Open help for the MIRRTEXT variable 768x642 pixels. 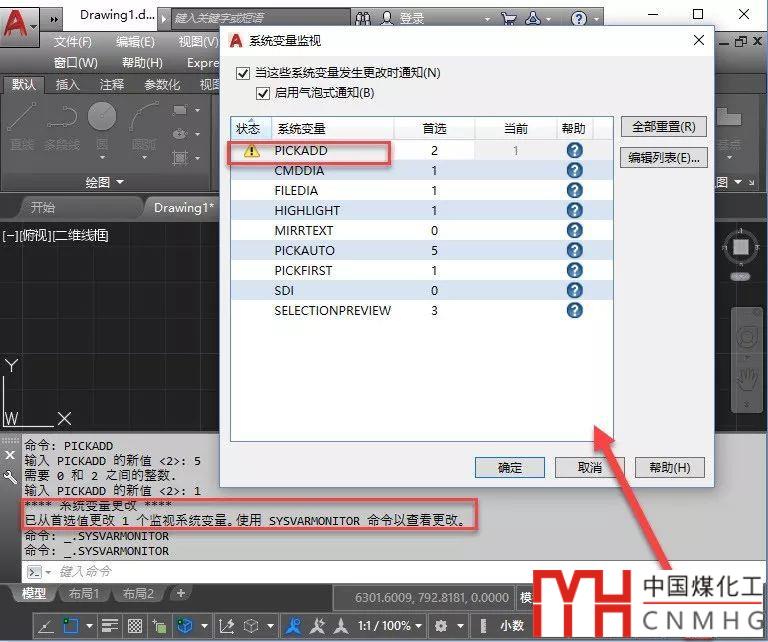574,231
